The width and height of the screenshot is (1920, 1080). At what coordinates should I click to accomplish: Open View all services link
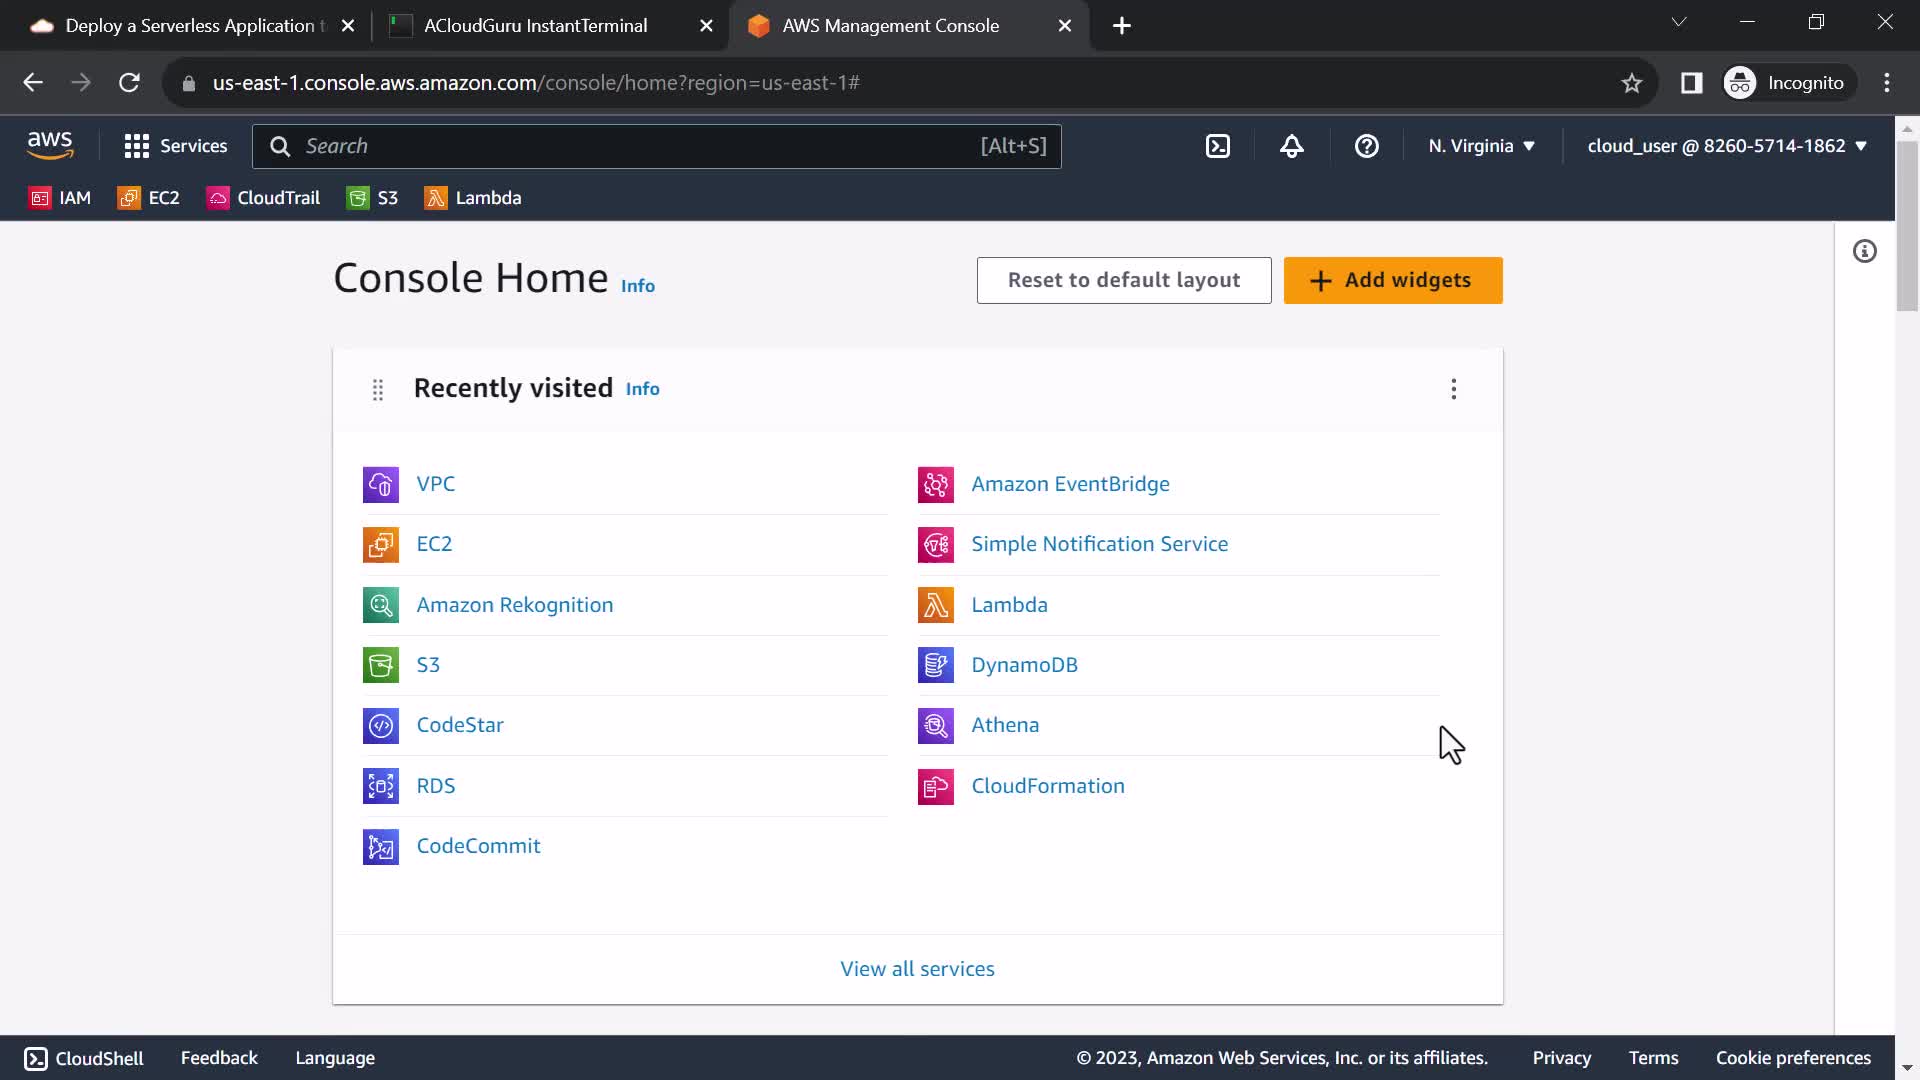pos(917,969)
